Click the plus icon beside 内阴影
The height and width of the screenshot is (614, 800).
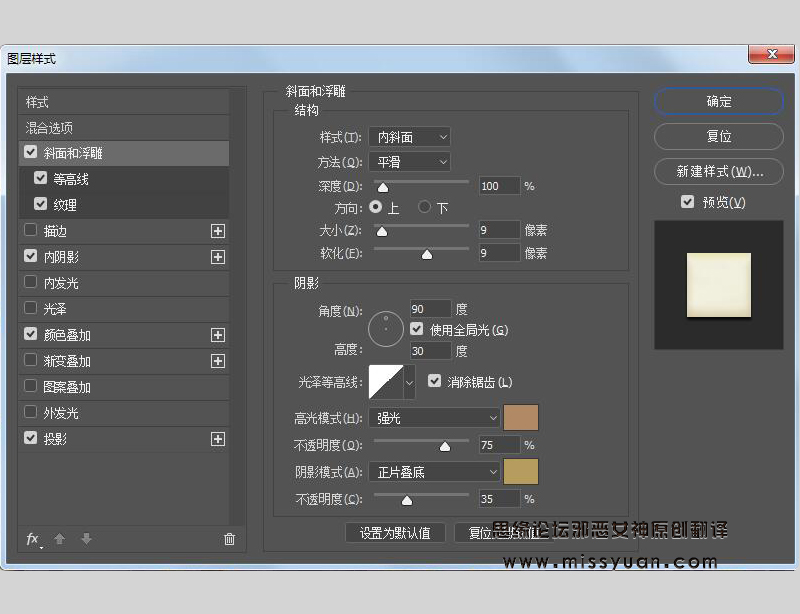click(218, 257)
